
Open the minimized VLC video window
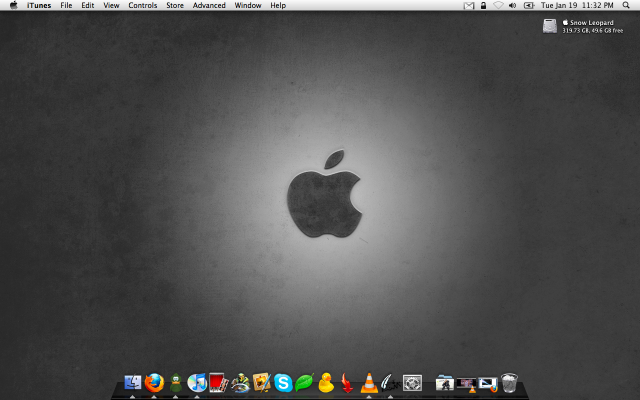pos(467,385)
